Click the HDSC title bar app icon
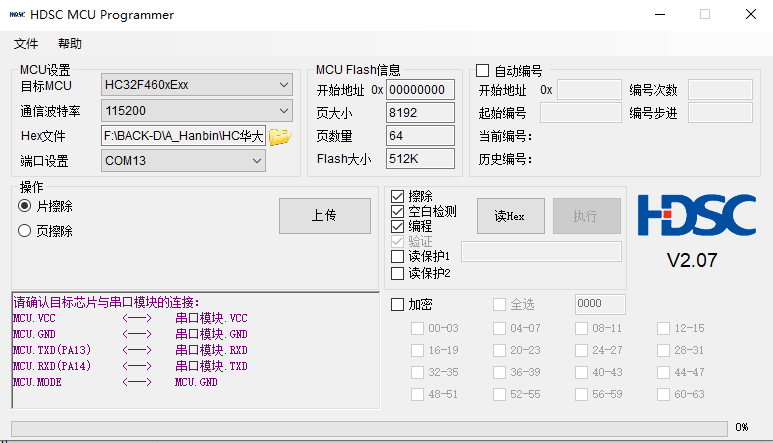 tap(17, 15)
